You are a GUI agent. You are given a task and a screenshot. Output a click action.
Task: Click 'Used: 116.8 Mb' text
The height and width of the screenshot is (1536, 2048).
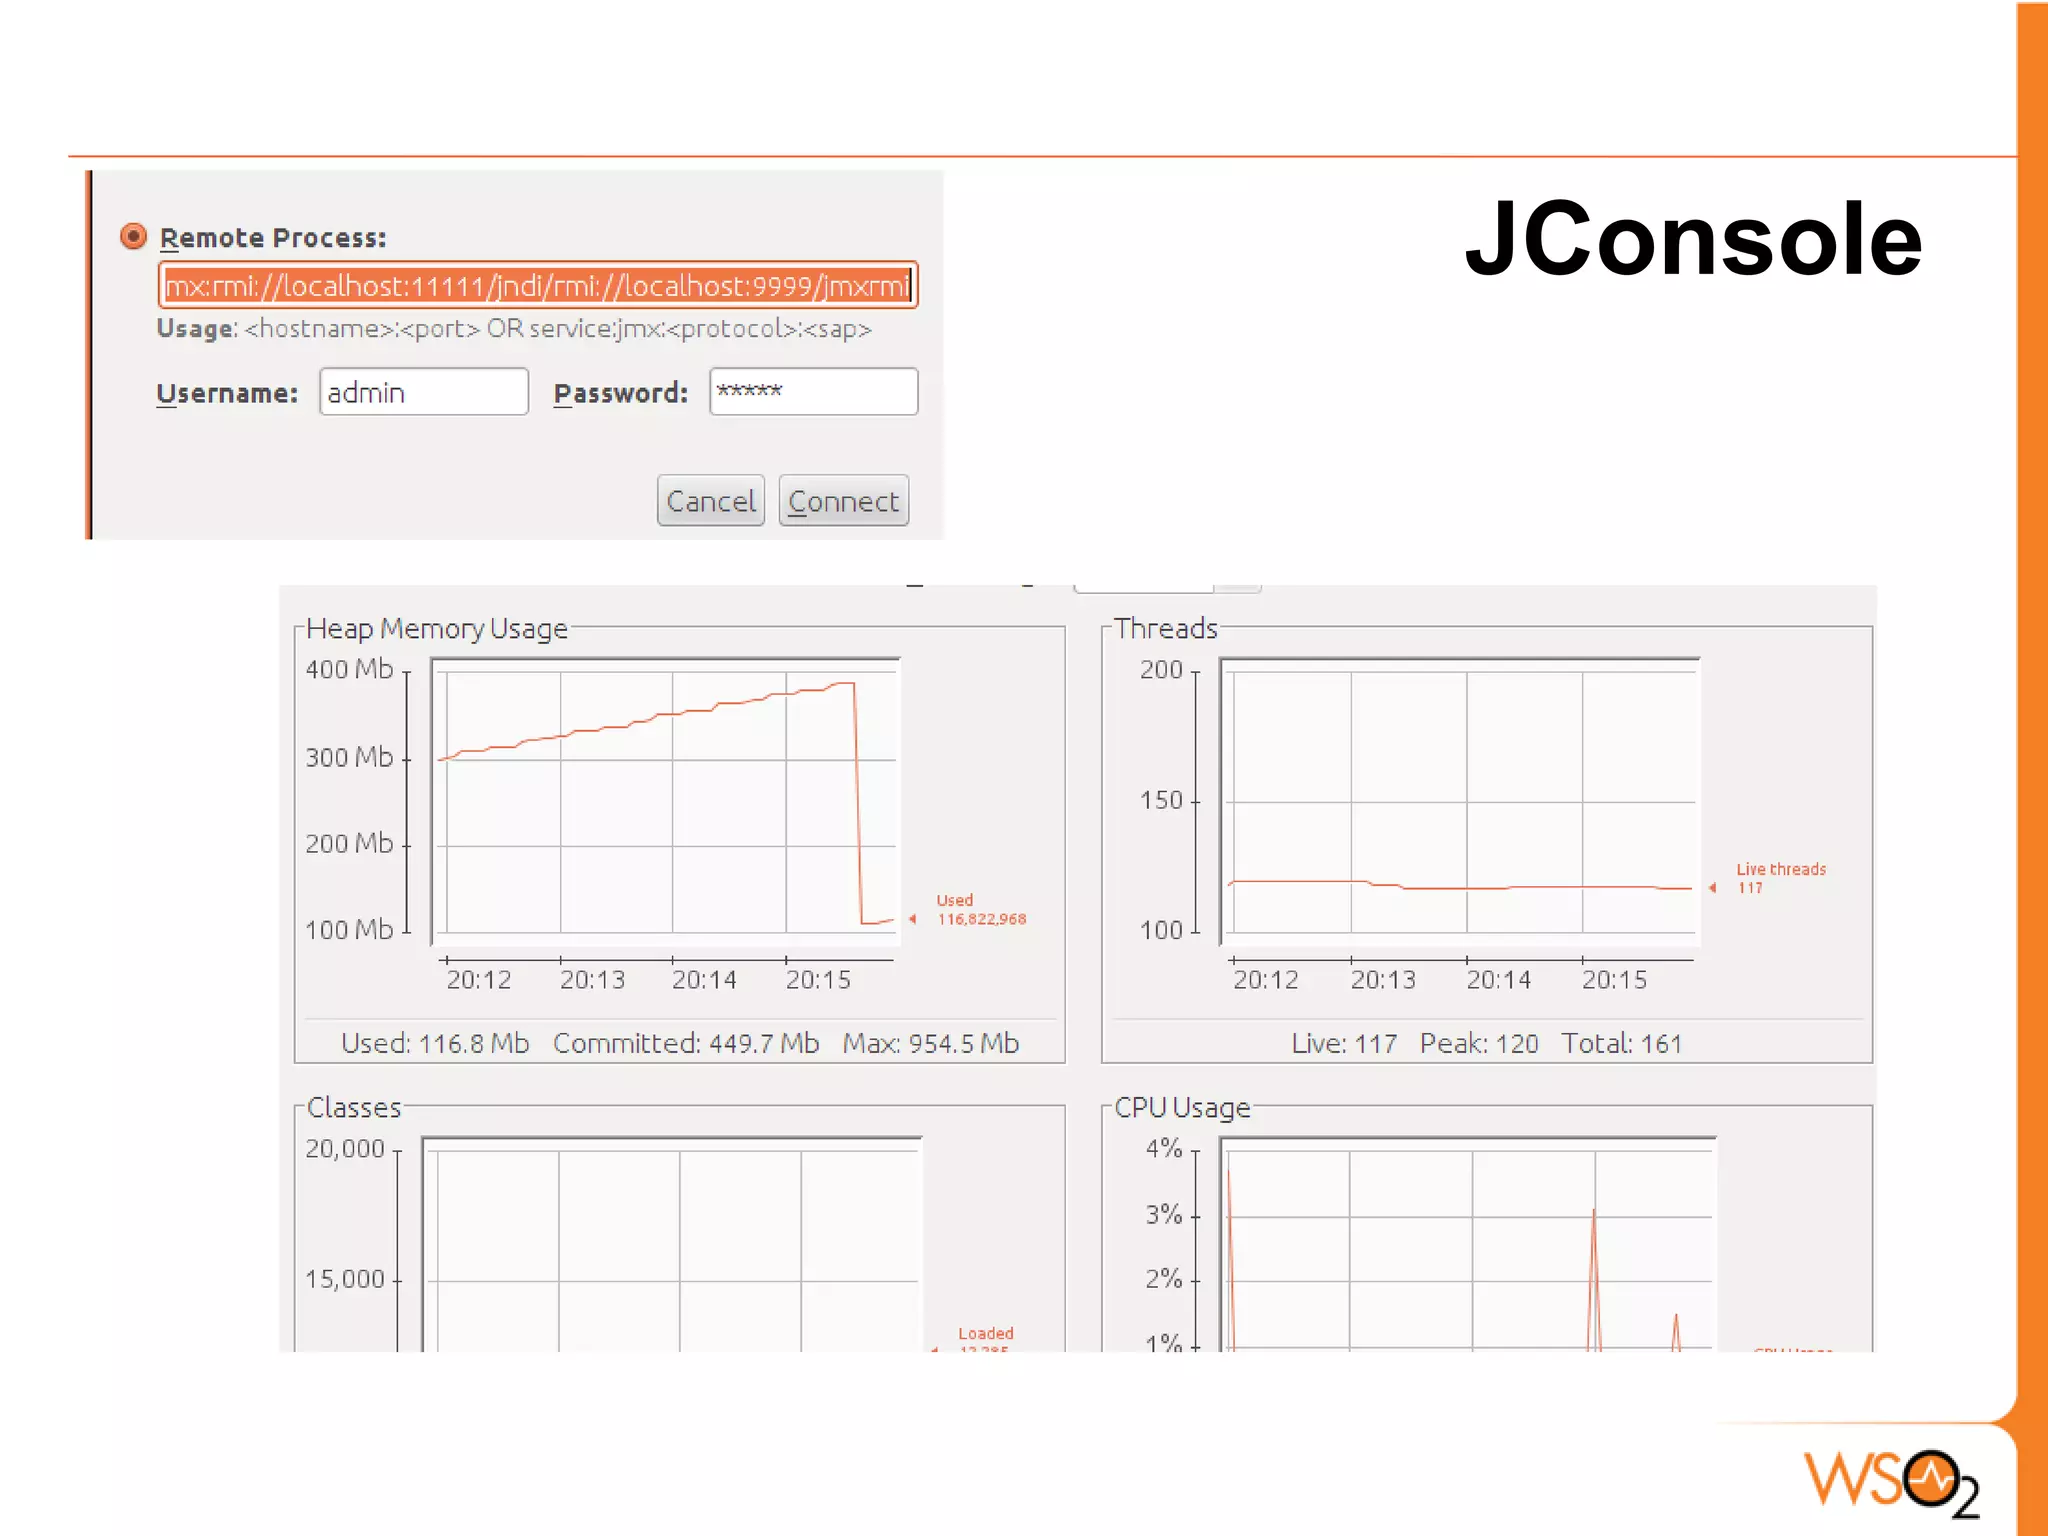[x=435, y=1043]
